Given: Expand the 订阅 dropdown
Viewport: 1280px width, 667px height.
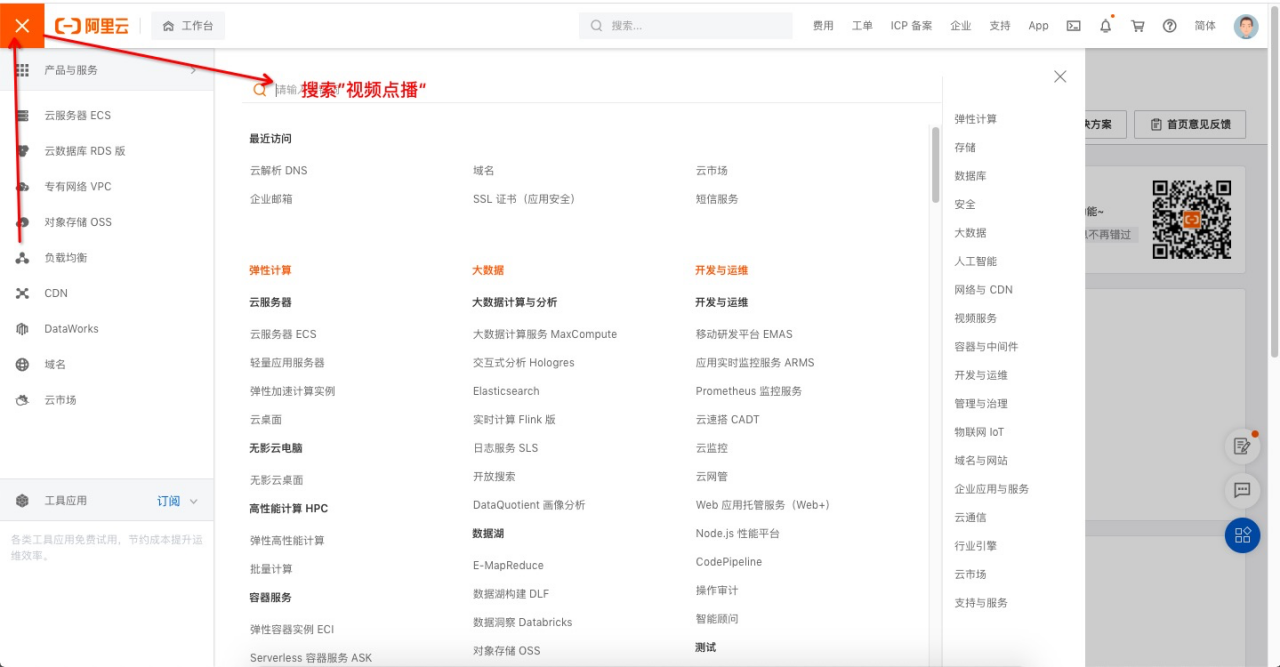Looking at the screenshot, I should (178, 501).
